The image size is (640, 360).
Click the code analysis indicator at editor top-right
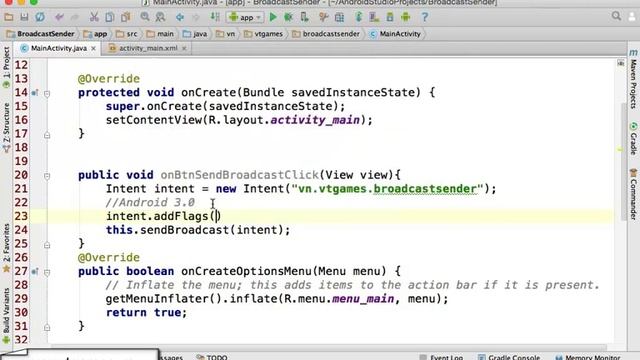click(620, 63)
